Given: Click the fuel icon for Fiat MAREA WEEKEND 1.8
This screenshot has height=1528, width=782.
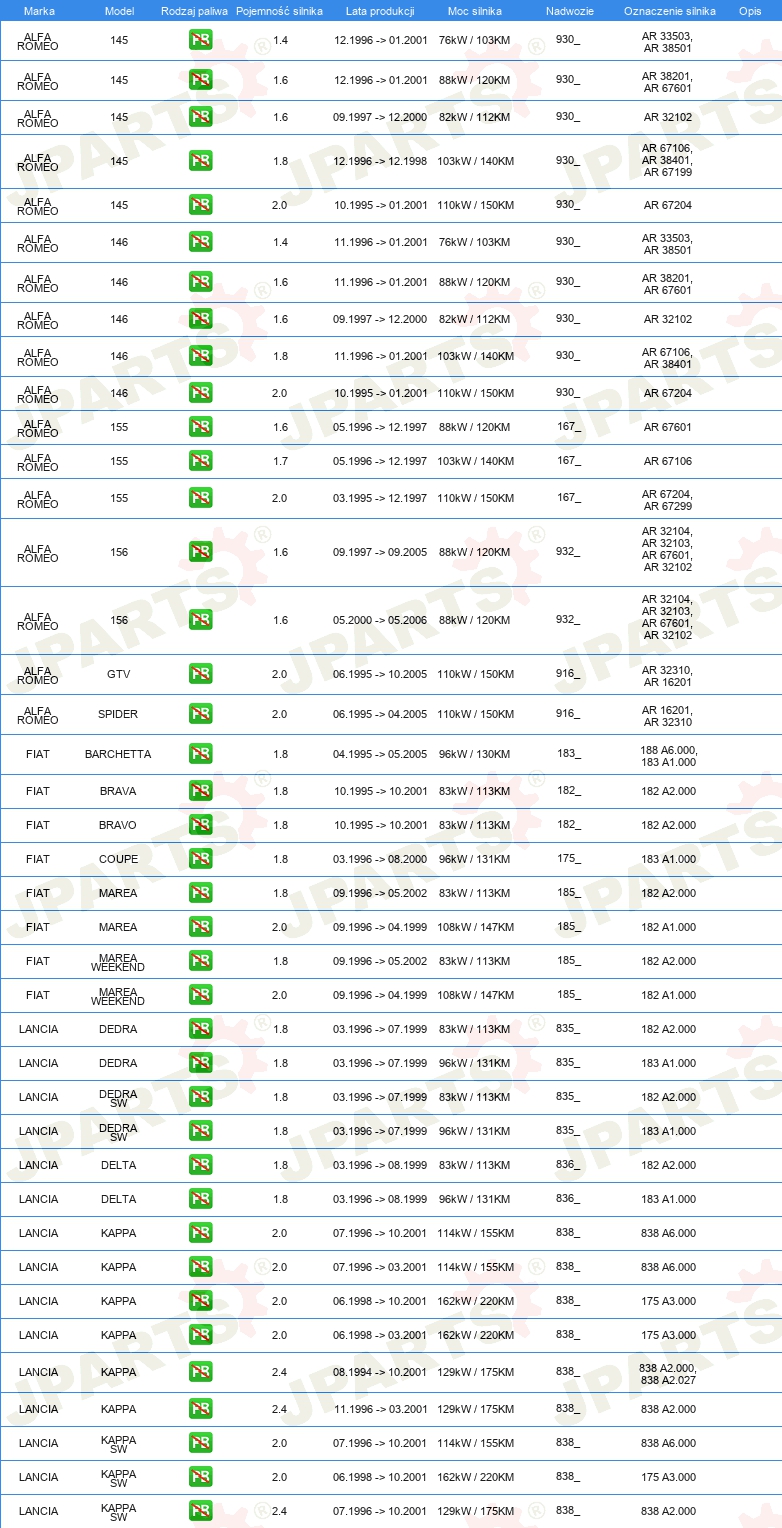Looking at the screenshot, I should click(x=200, y=960).
